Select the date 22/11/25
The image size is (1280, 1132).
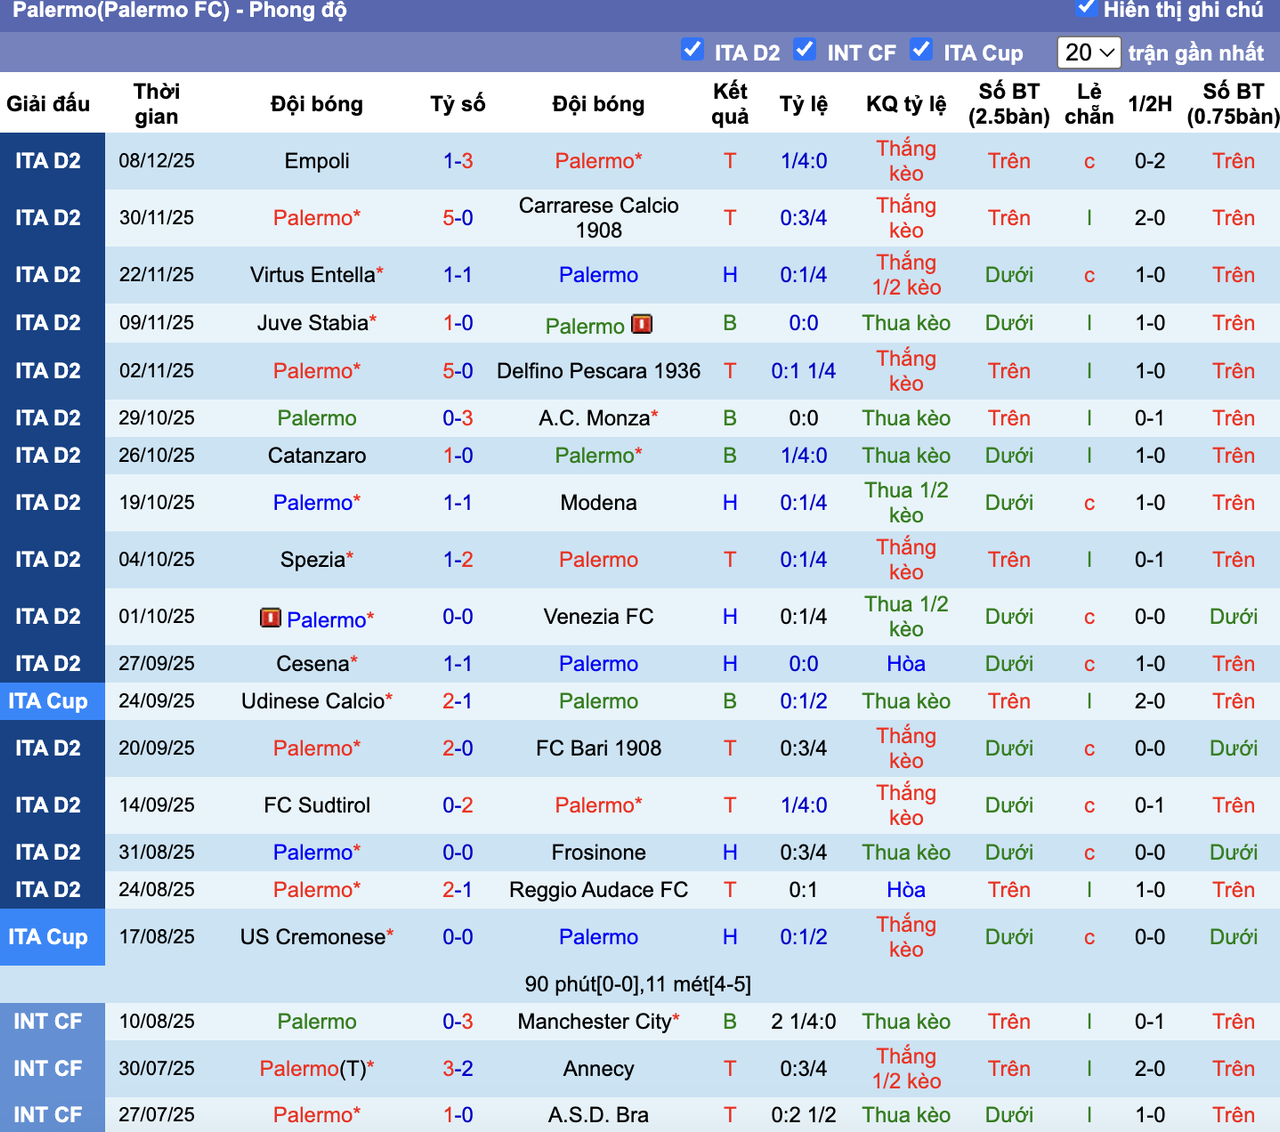click(x=157, y=275)
